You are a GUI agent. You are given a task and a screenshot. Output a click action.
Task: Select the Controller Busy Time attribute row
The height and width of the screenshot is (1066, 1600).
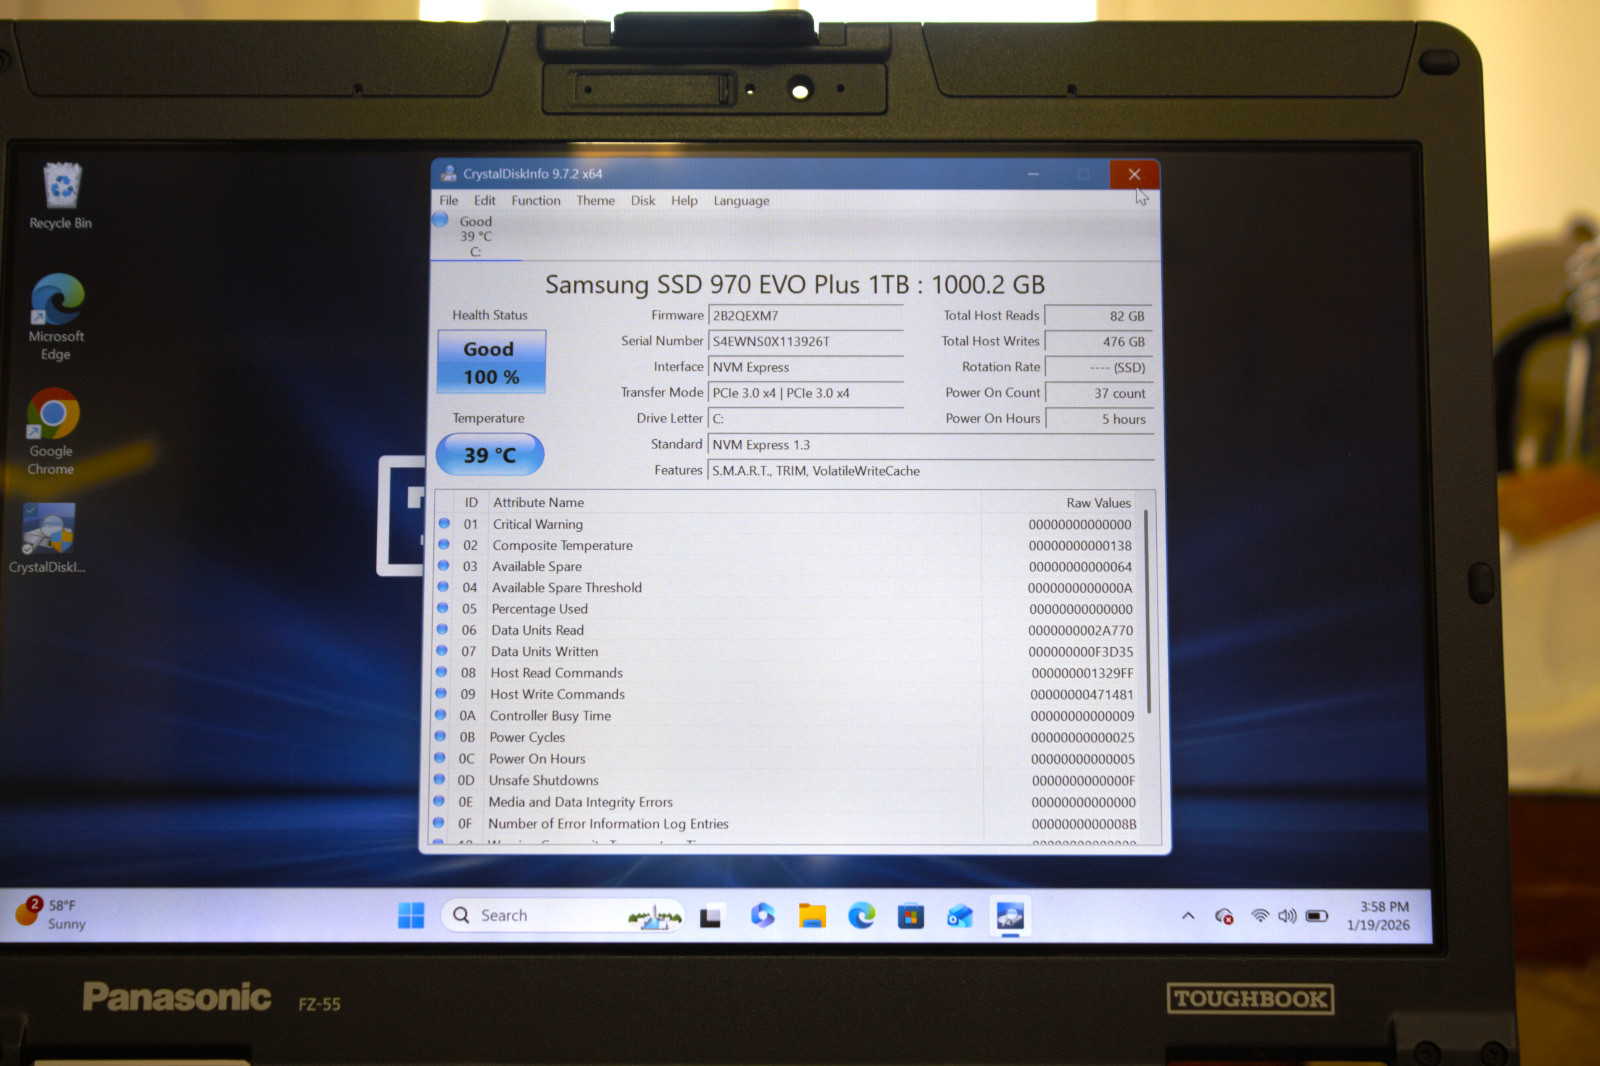tap(788, 715)
